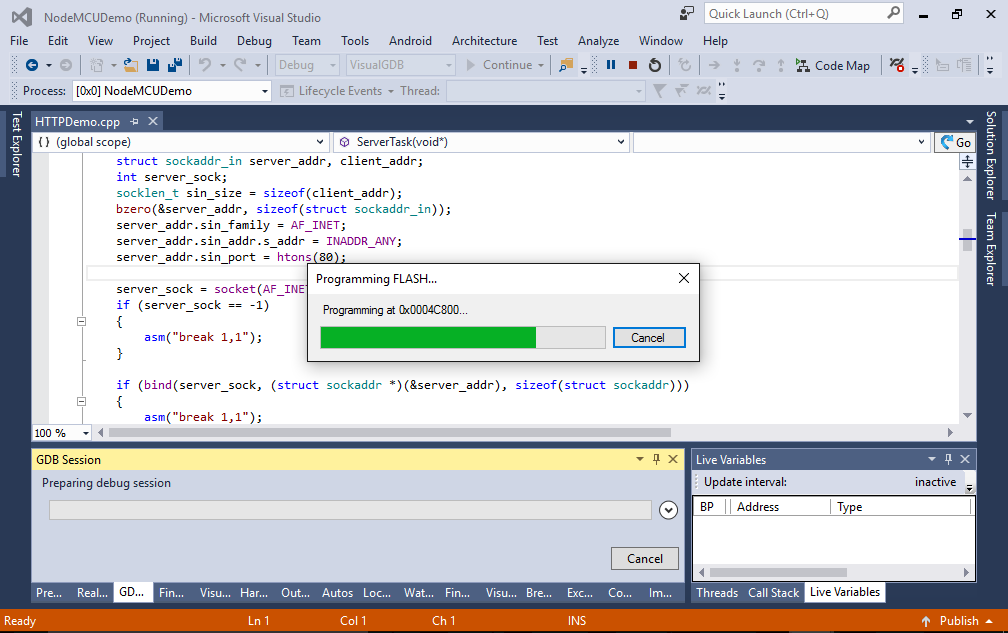The image size is (1008, 633).
Task: Open the Debug menu
Action: (x=254, y=40)
